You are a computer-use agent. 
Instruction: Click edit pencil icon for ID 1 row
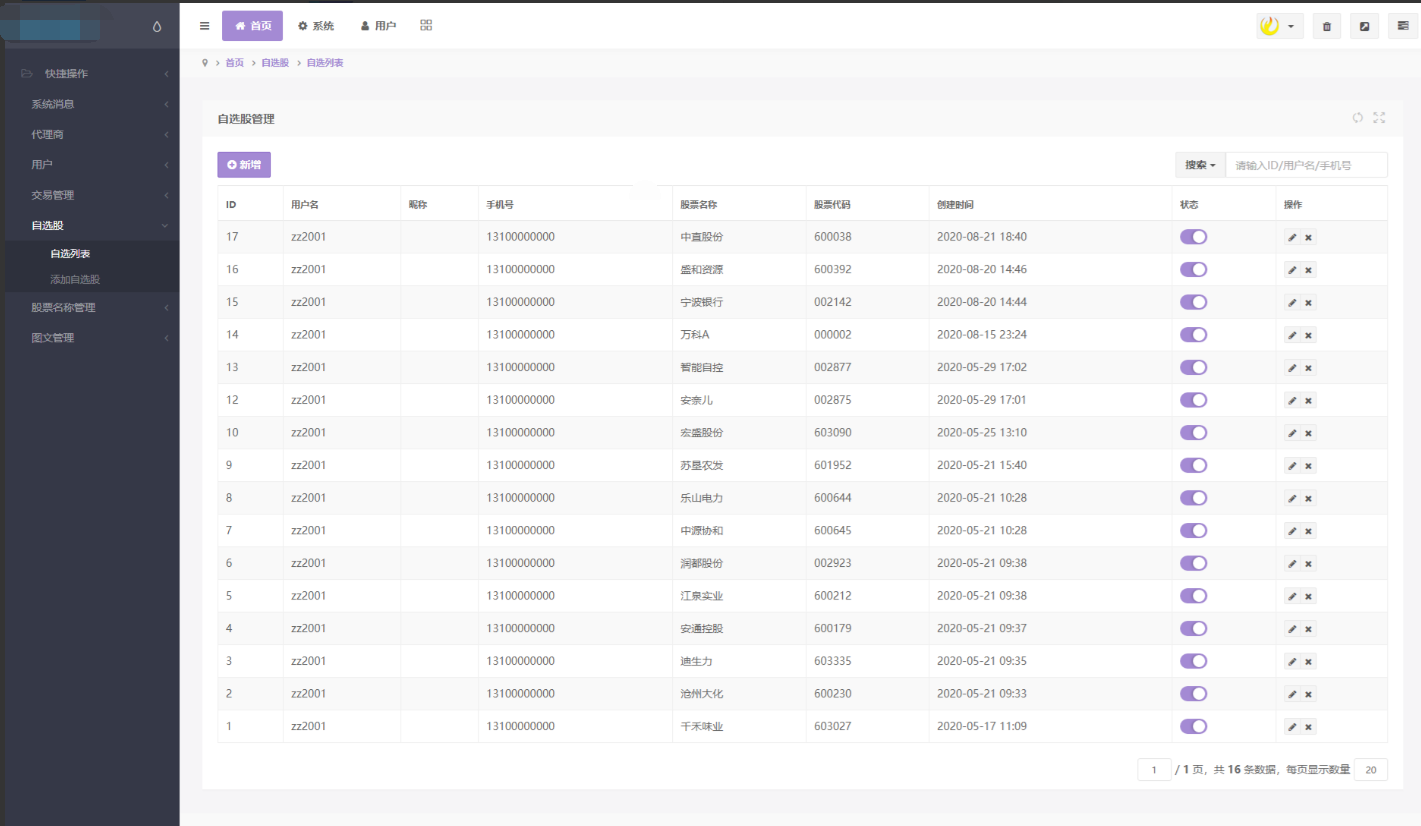coord(1292,727)
